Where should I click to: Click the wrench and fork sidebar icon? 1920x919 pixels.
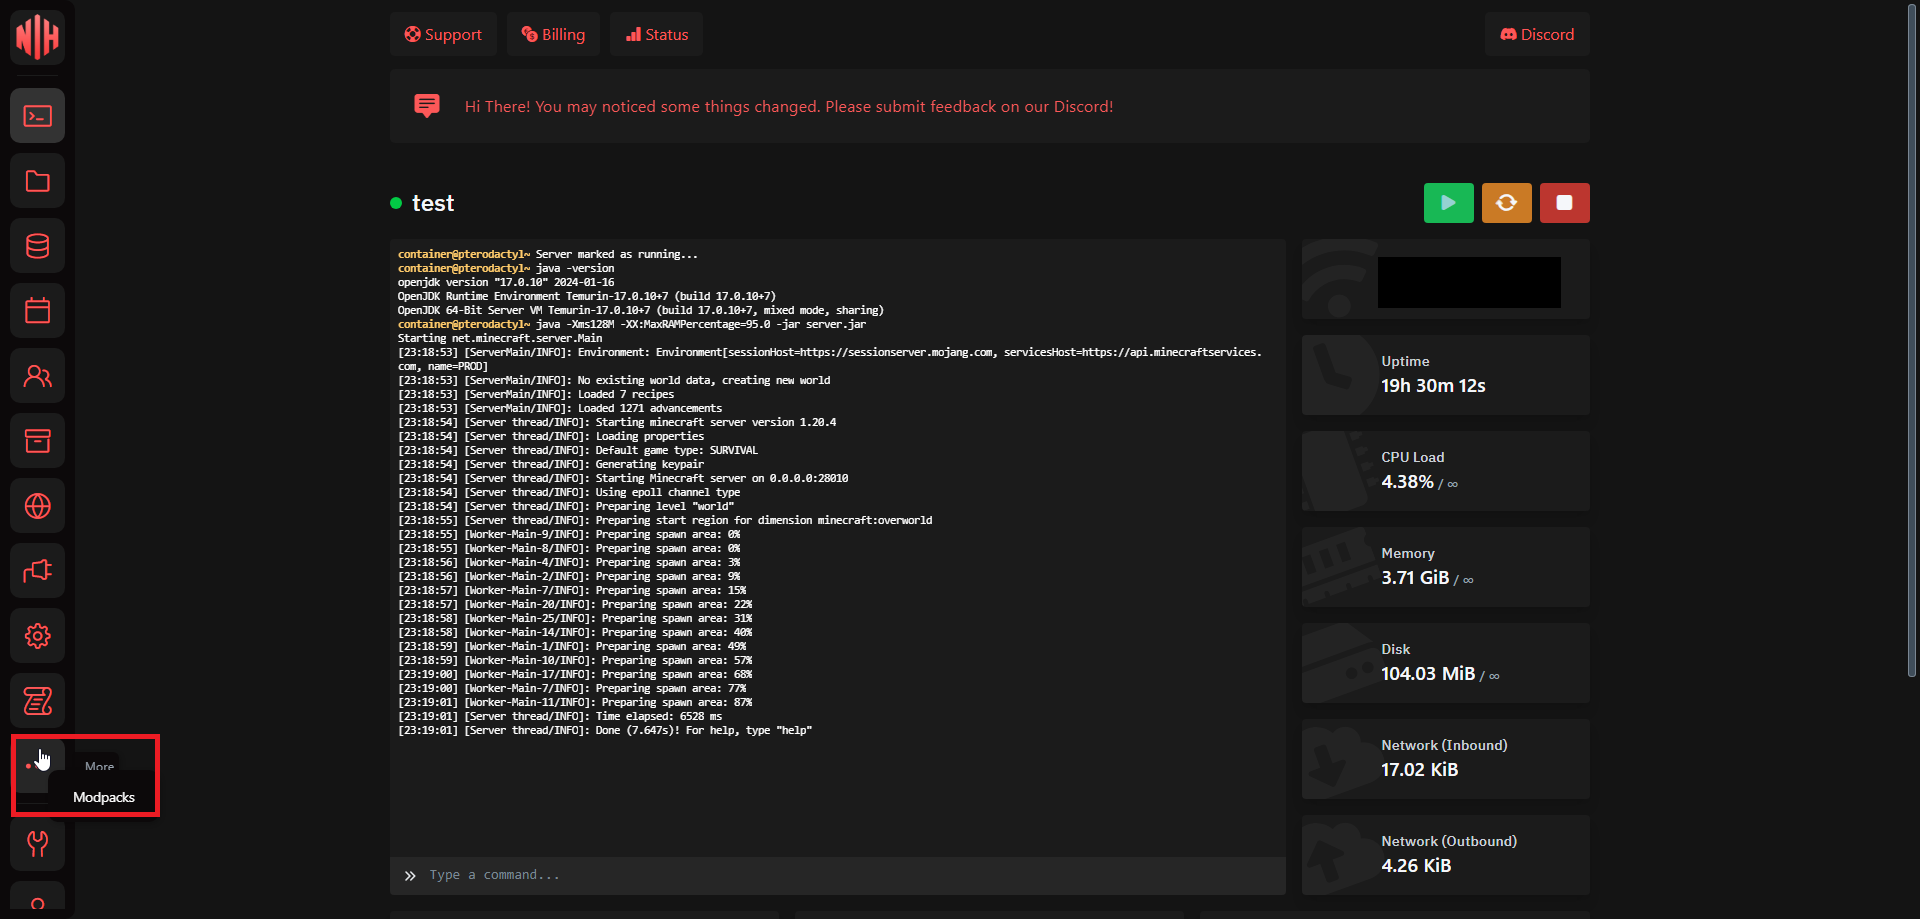coord(38,844)
